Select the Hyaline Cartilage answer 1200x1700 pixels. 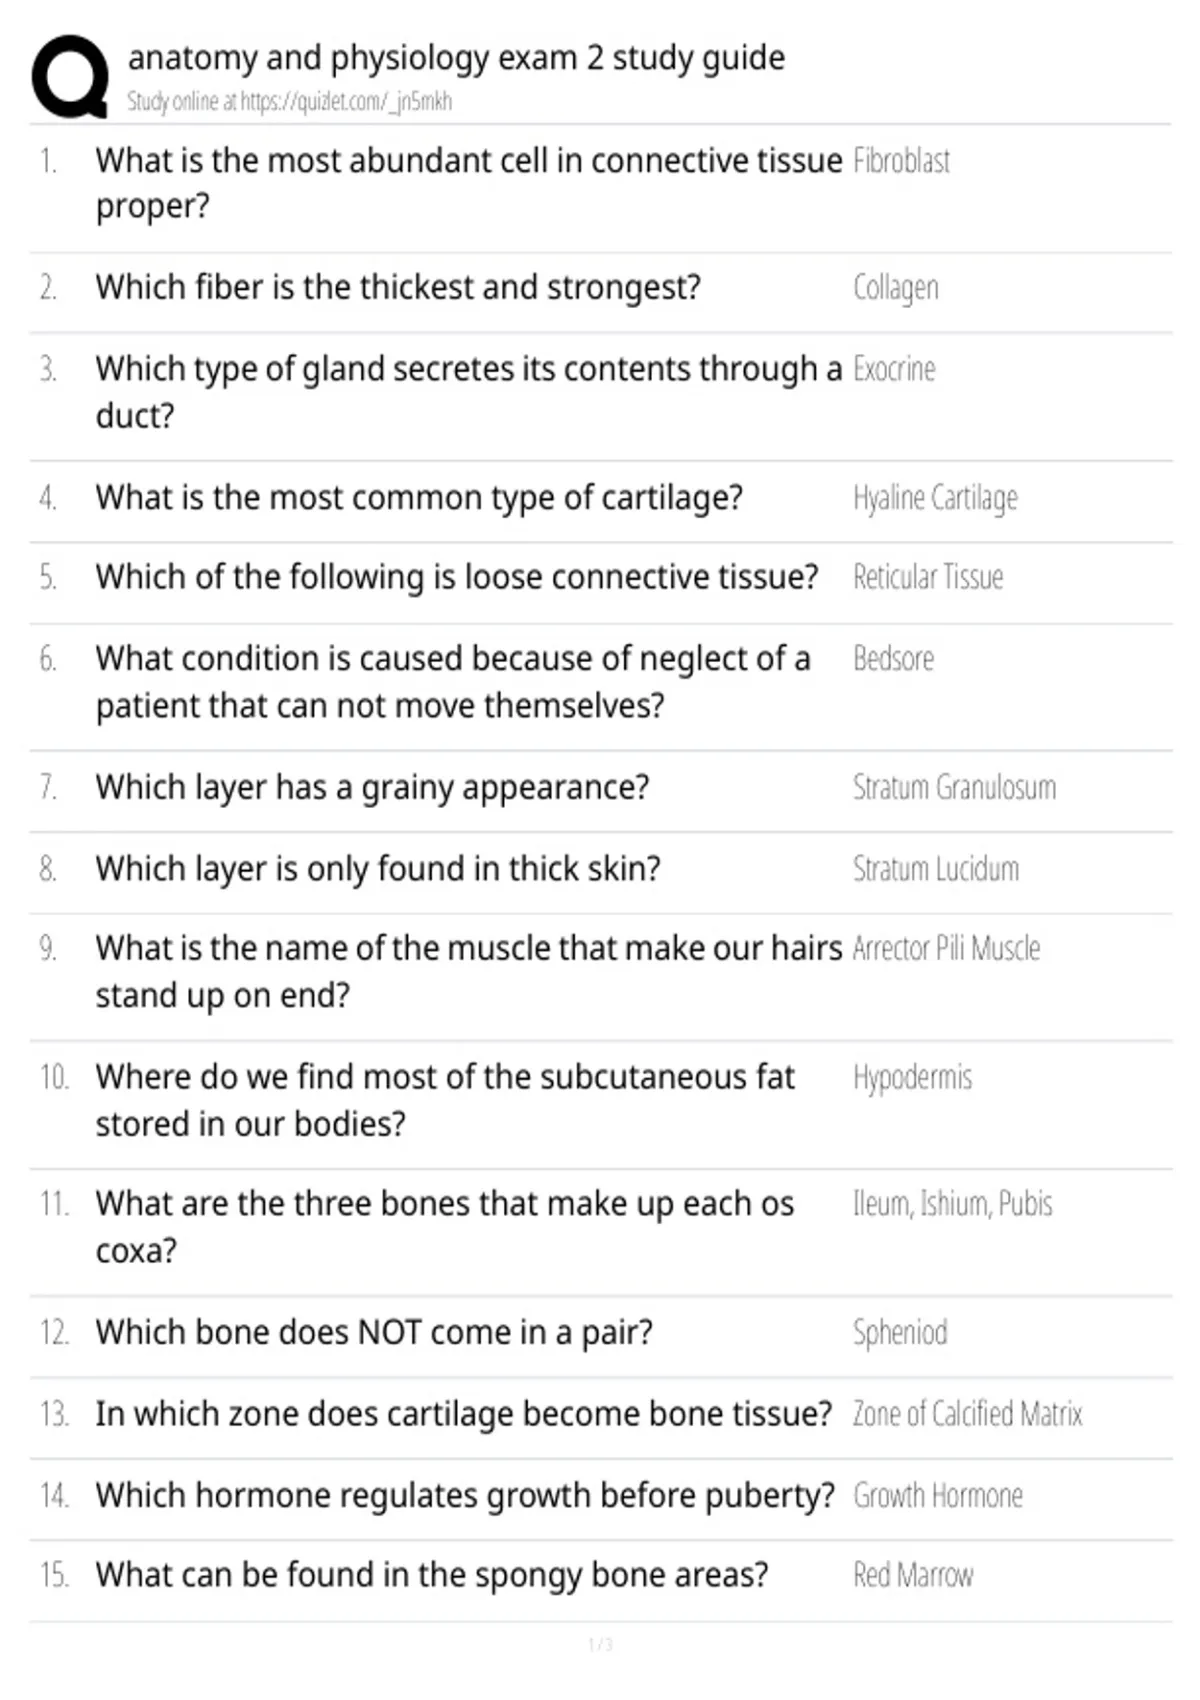(935, 497)
